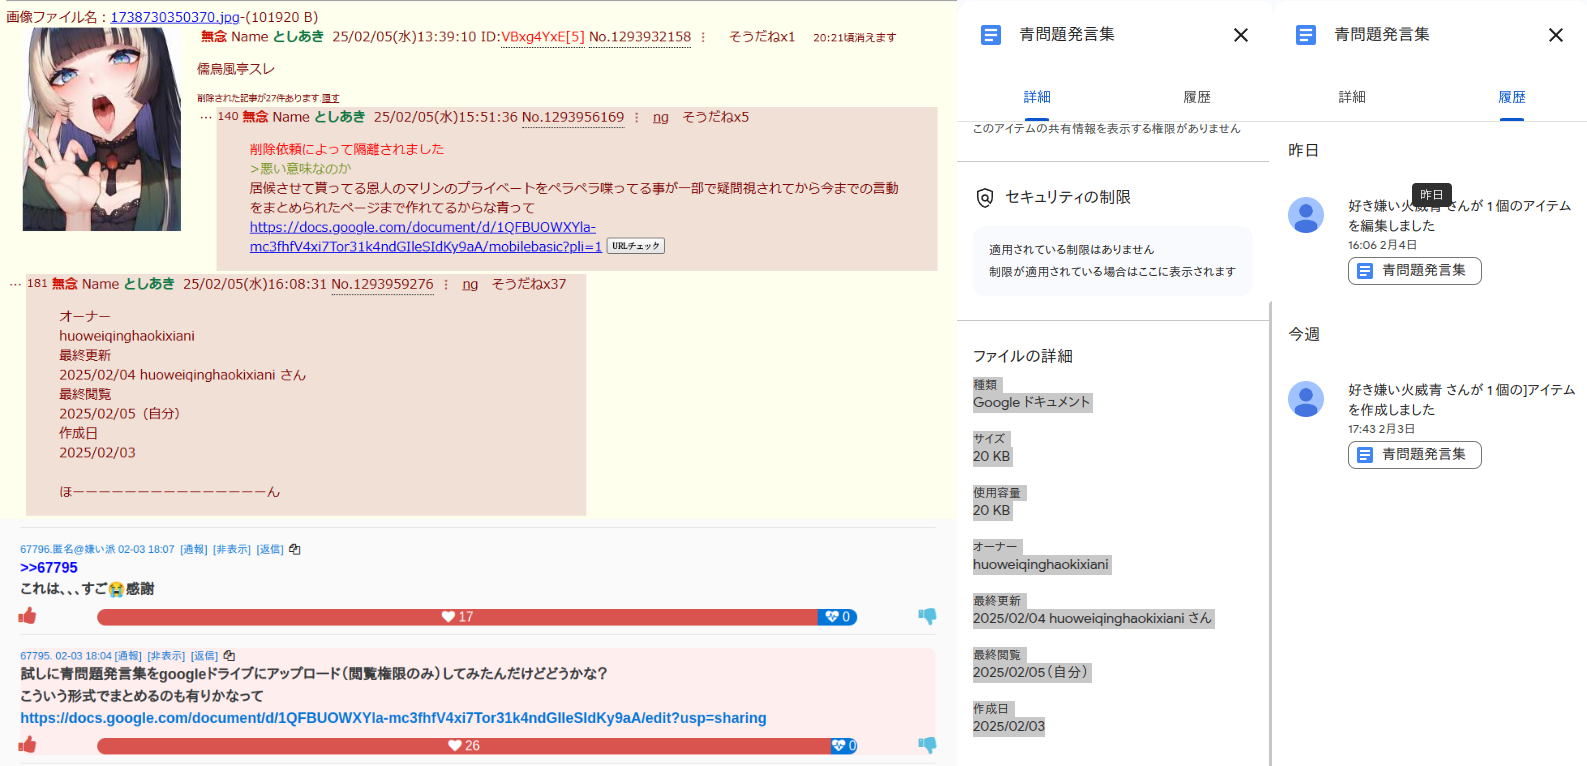
Task: Open the ⋮ menu for post No.1293959276
Action: (446, 285)
